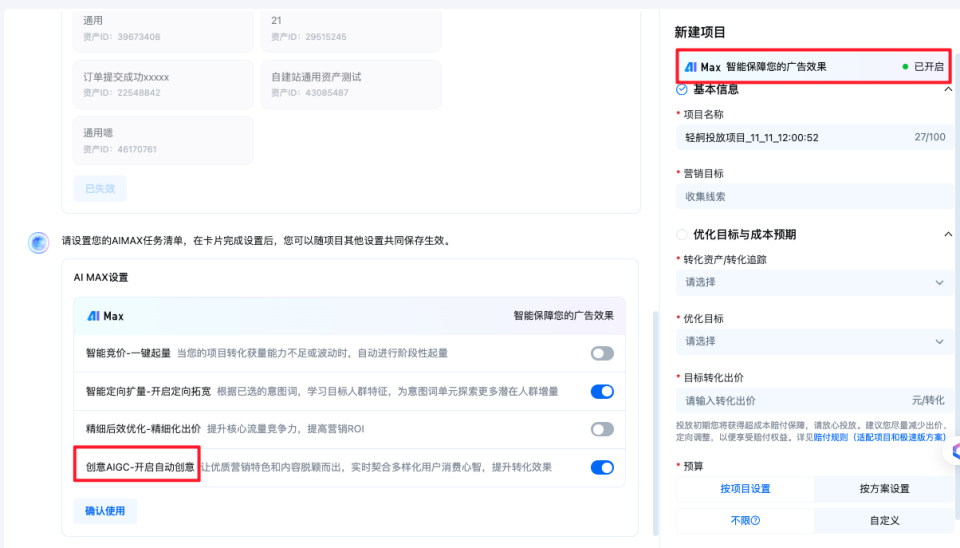Click the 智能定向扩量-开启定向拓宽 label

coord(148,391)
